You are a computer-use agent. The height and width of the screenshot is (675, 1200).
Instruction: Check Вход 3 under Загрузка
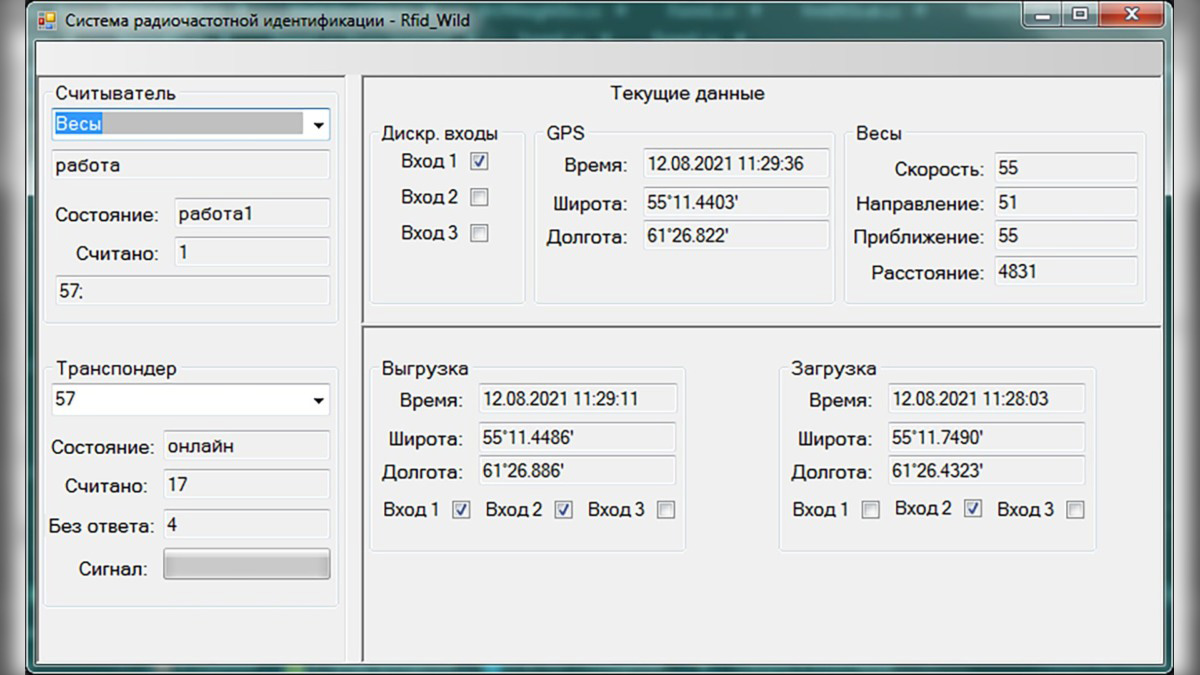tap(1075, 510)
